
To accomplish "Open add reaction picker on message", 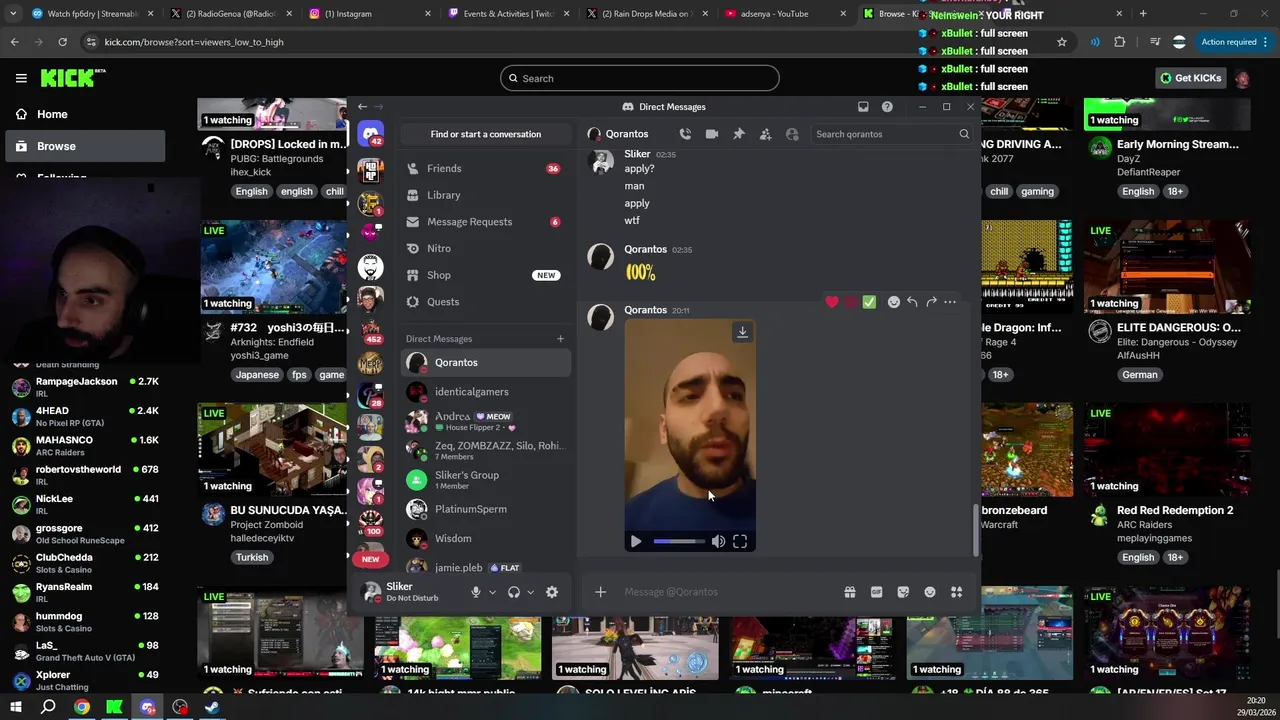I will (x=894, y=302).
